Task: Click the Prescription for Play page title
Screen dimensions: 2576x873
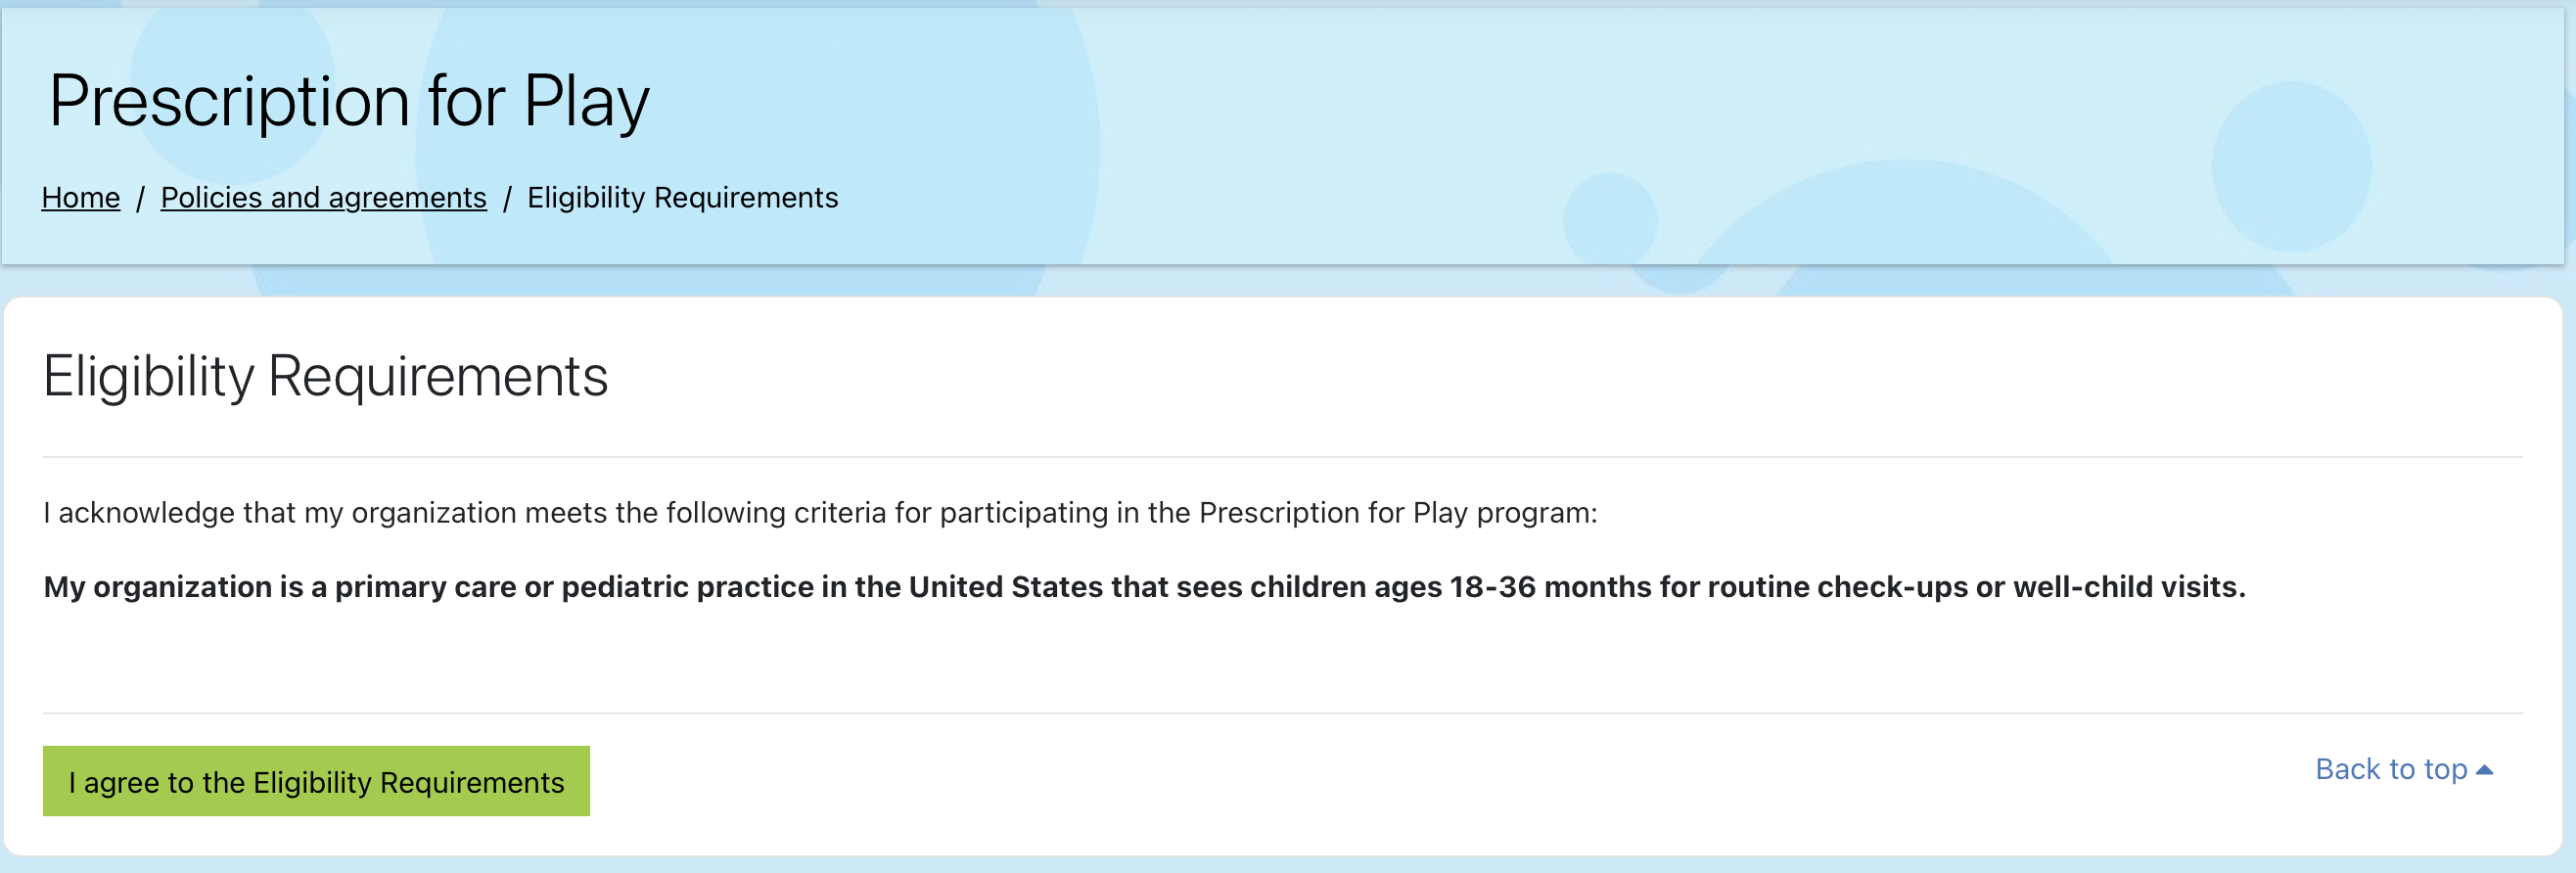Action: coord(349,102)
